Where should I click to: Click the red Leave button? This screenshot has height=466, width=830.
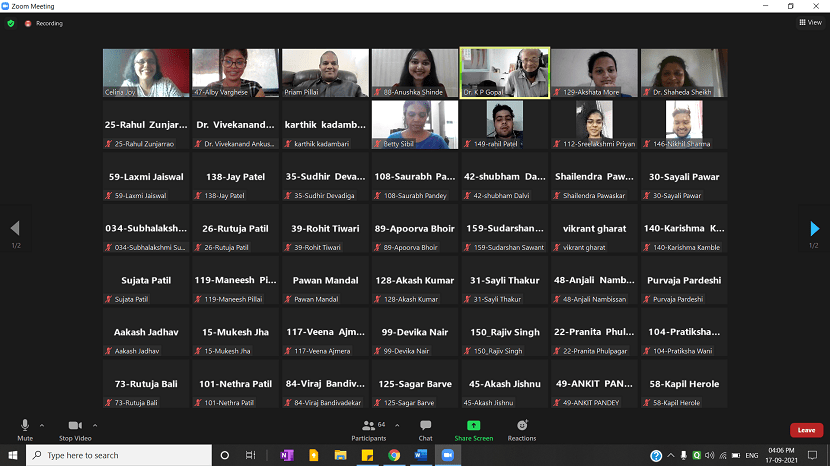click(x=806, y=430)
